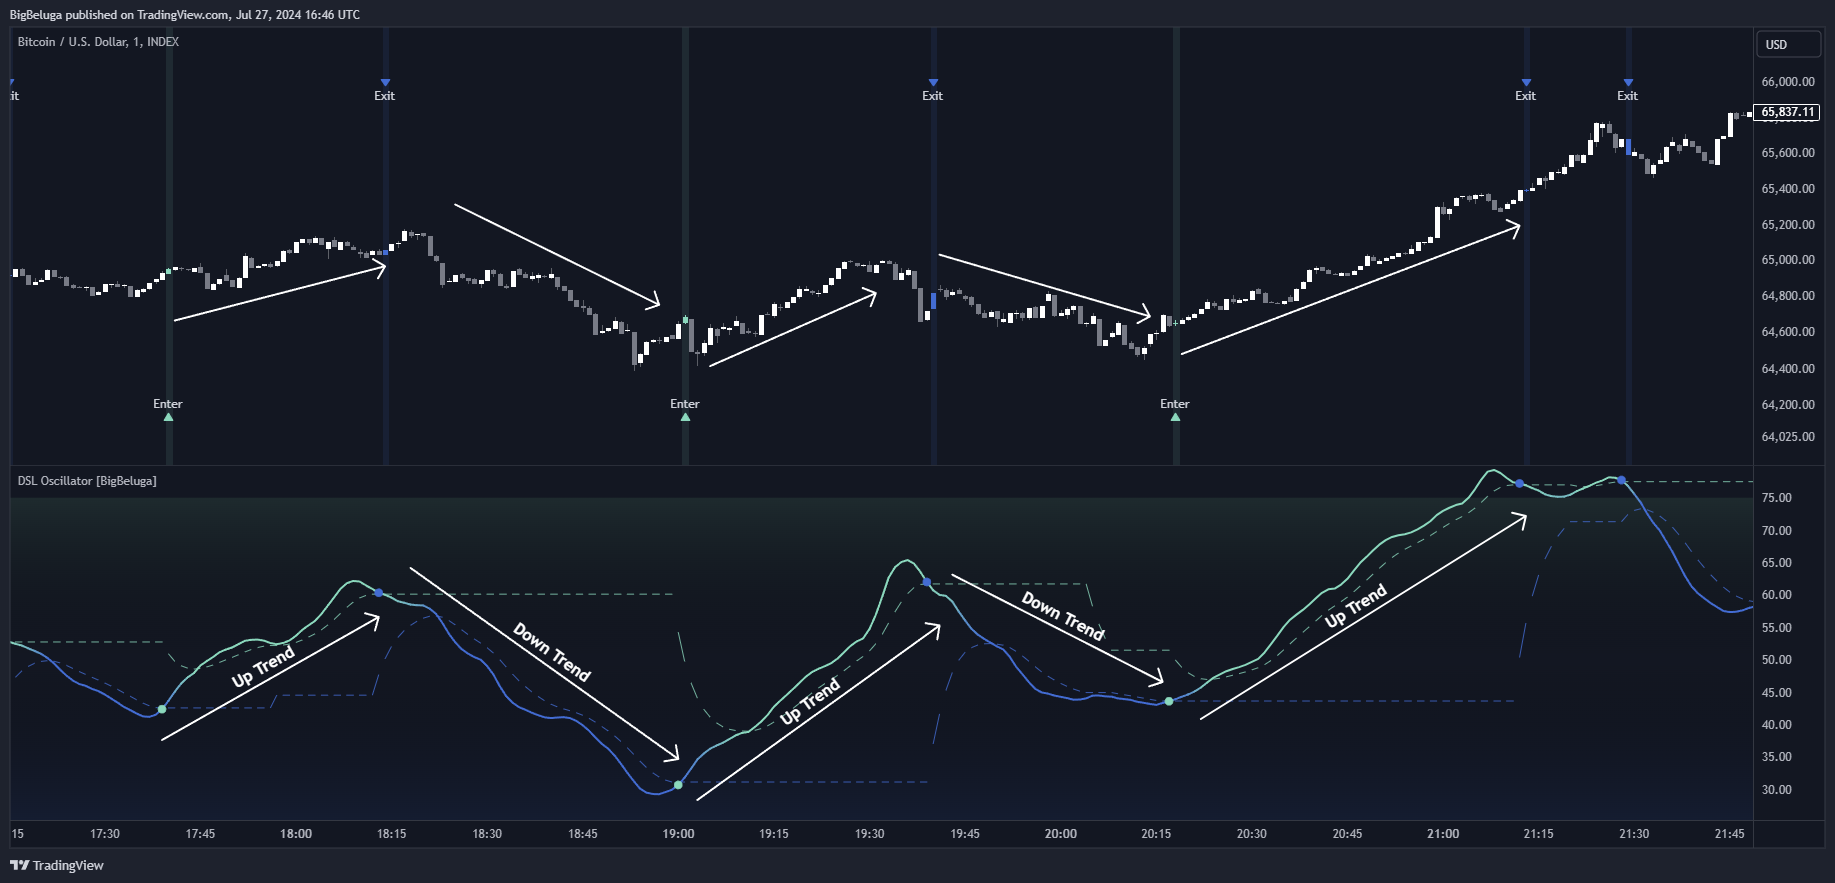Image resolution: width=1835 pixels, height=883 pixels.
Task: Click the 65,400.00 price axis label
Action: click(x=1788, y=189)
